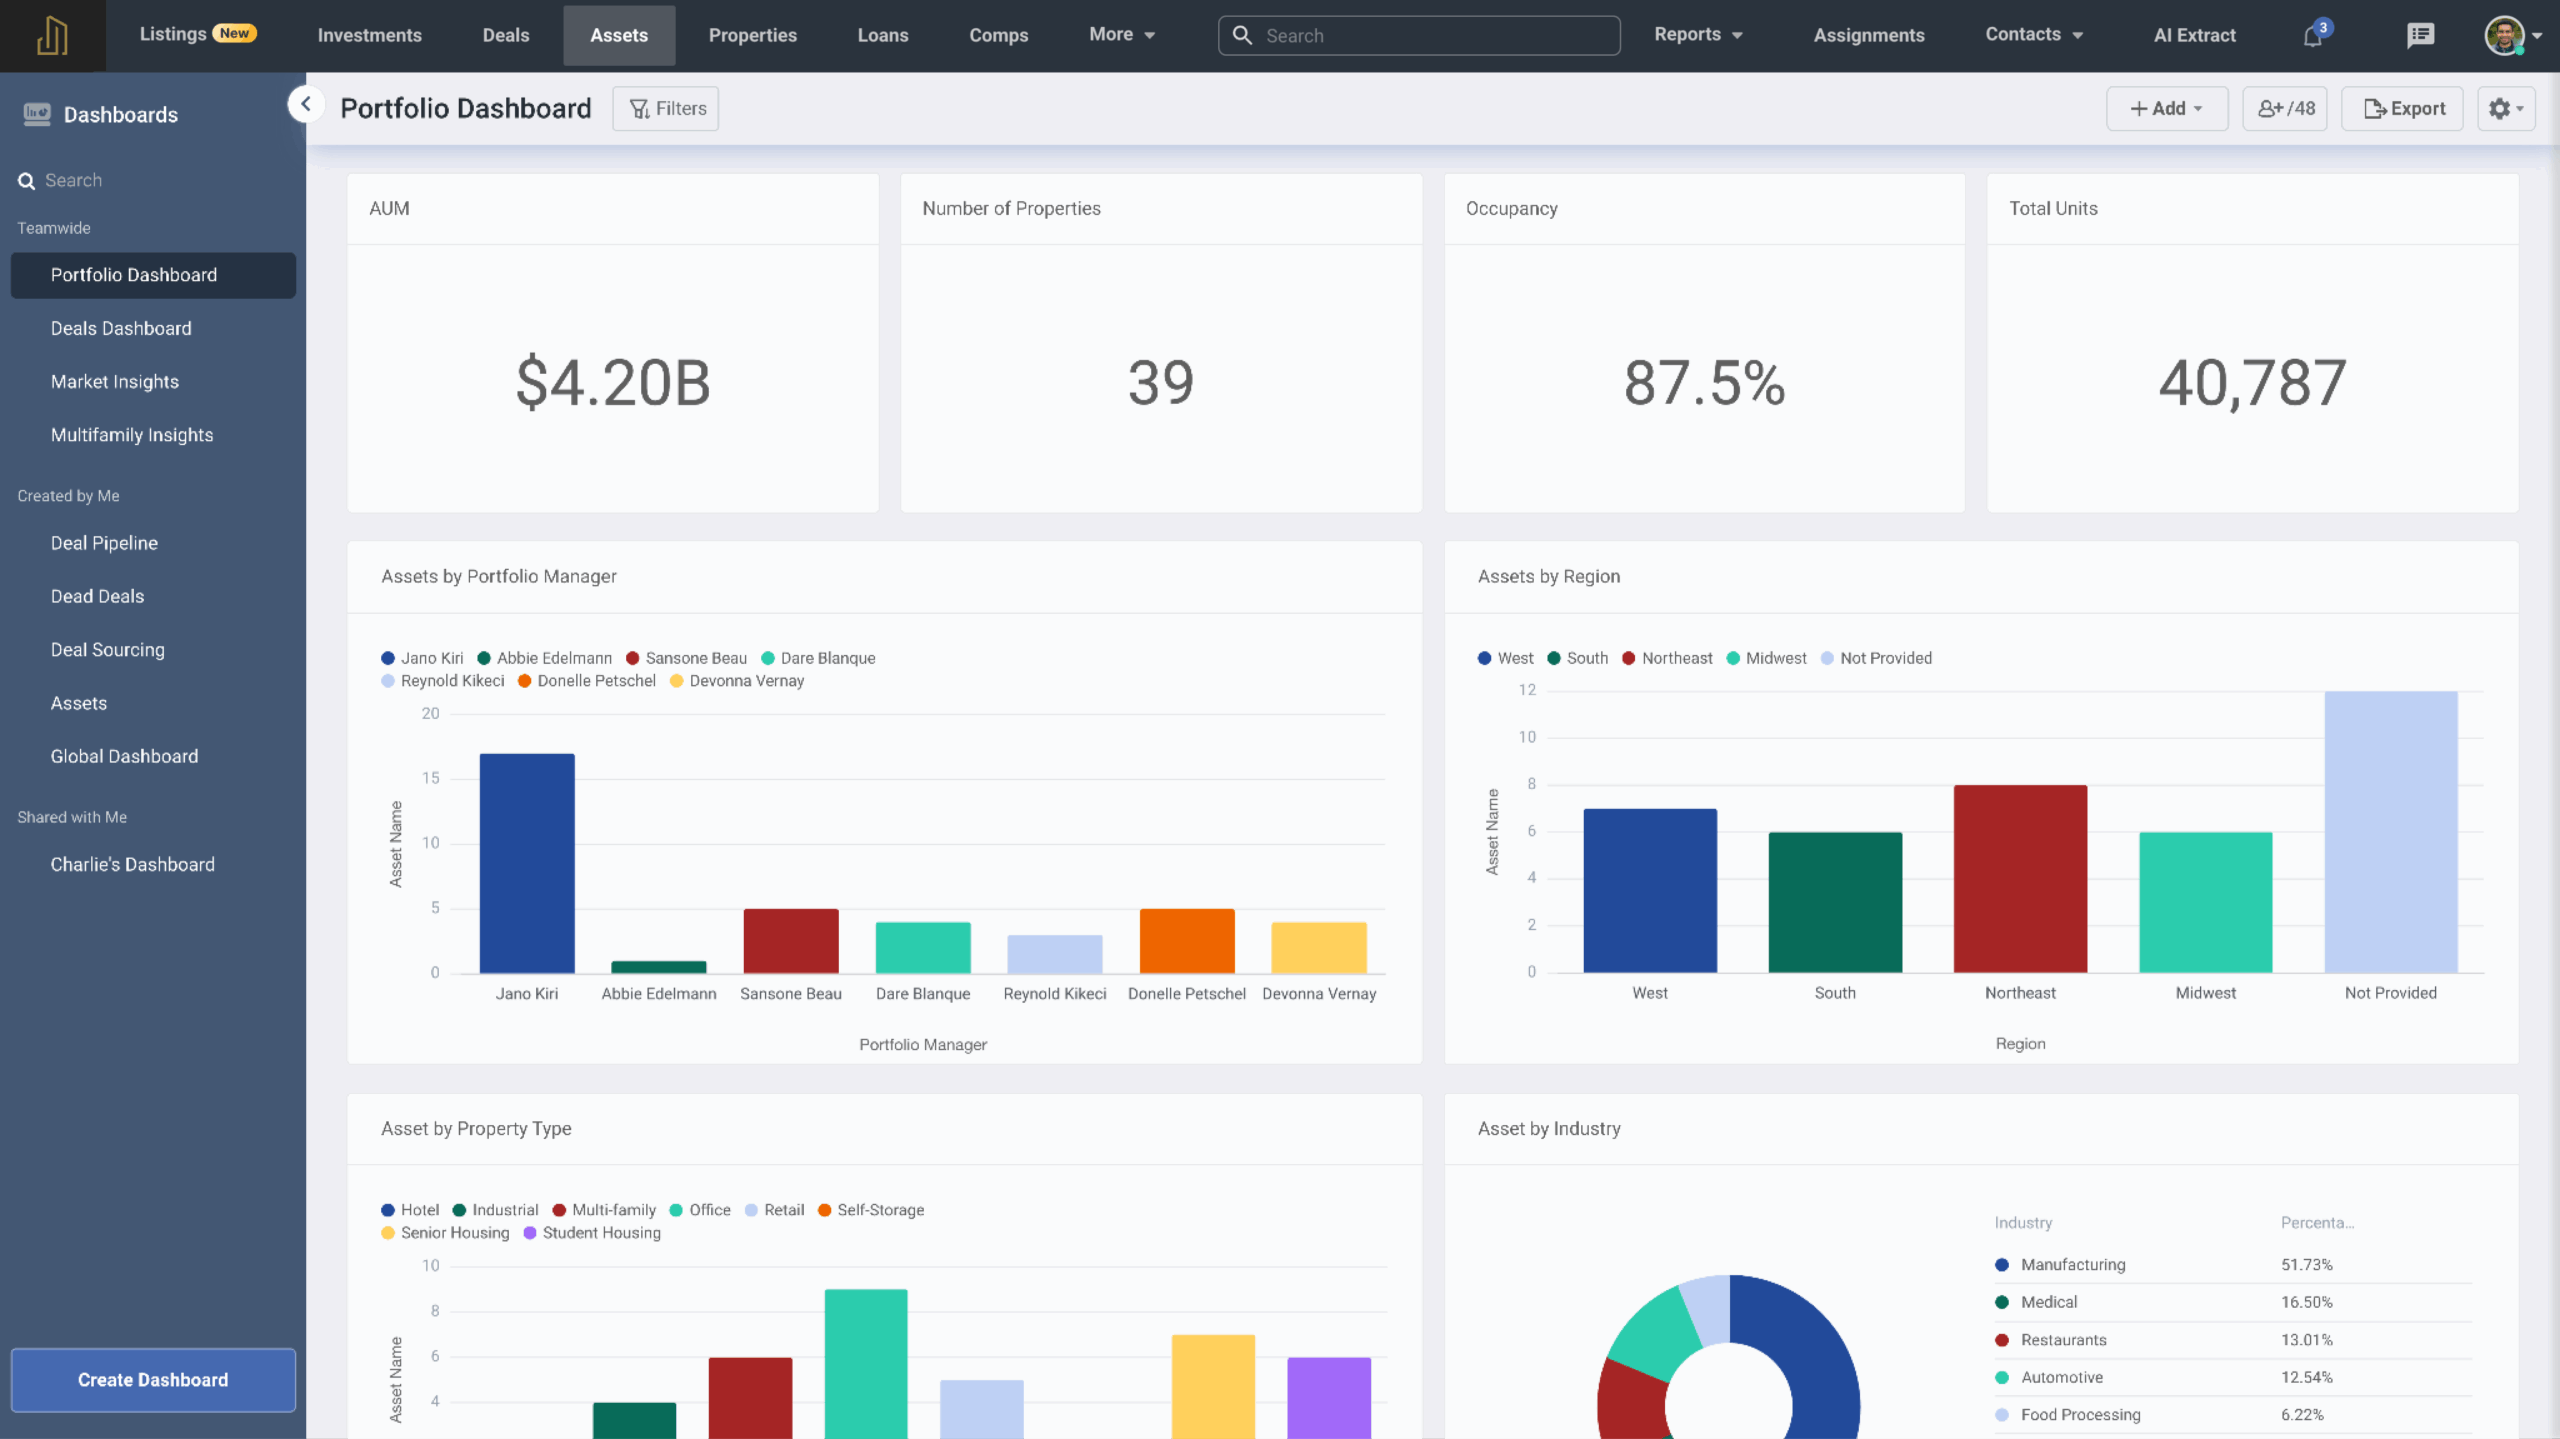
Task: Click the share users /48 button
Action: coord(2285,108)
